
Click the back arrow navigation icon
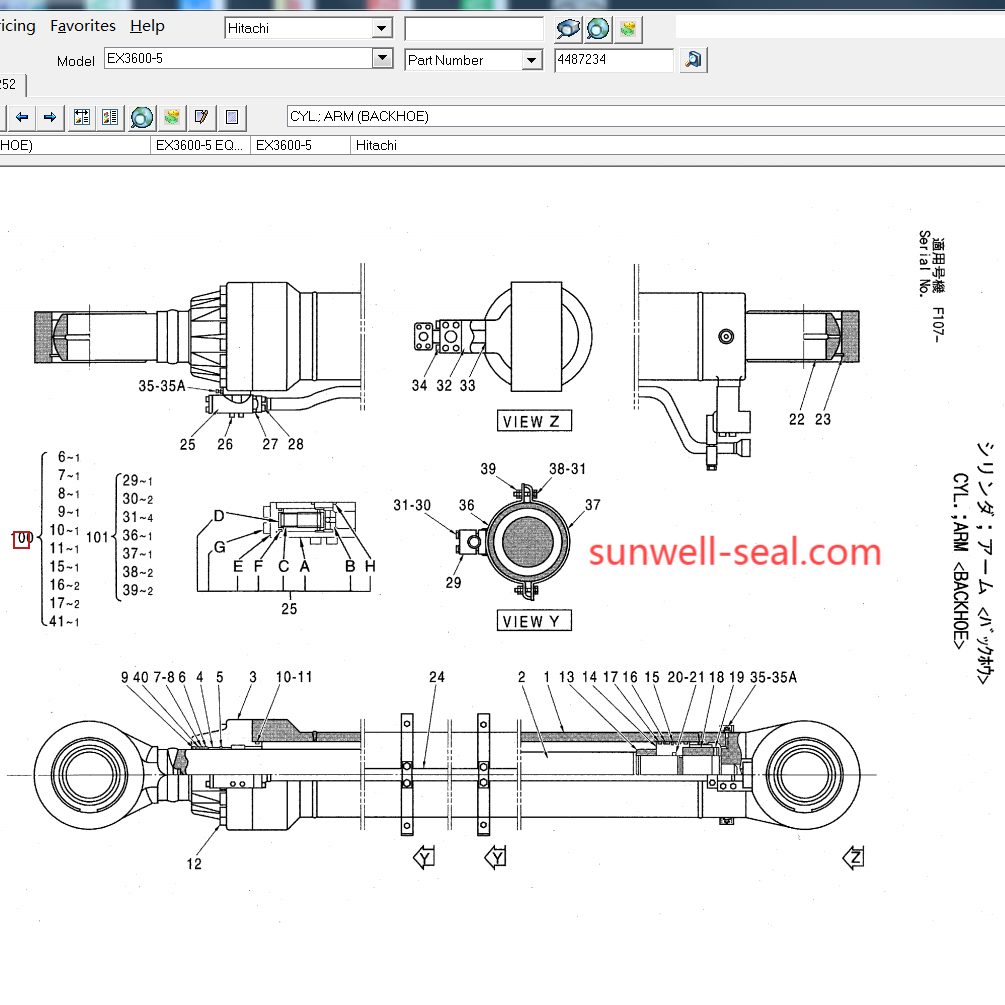click(21, 117)
